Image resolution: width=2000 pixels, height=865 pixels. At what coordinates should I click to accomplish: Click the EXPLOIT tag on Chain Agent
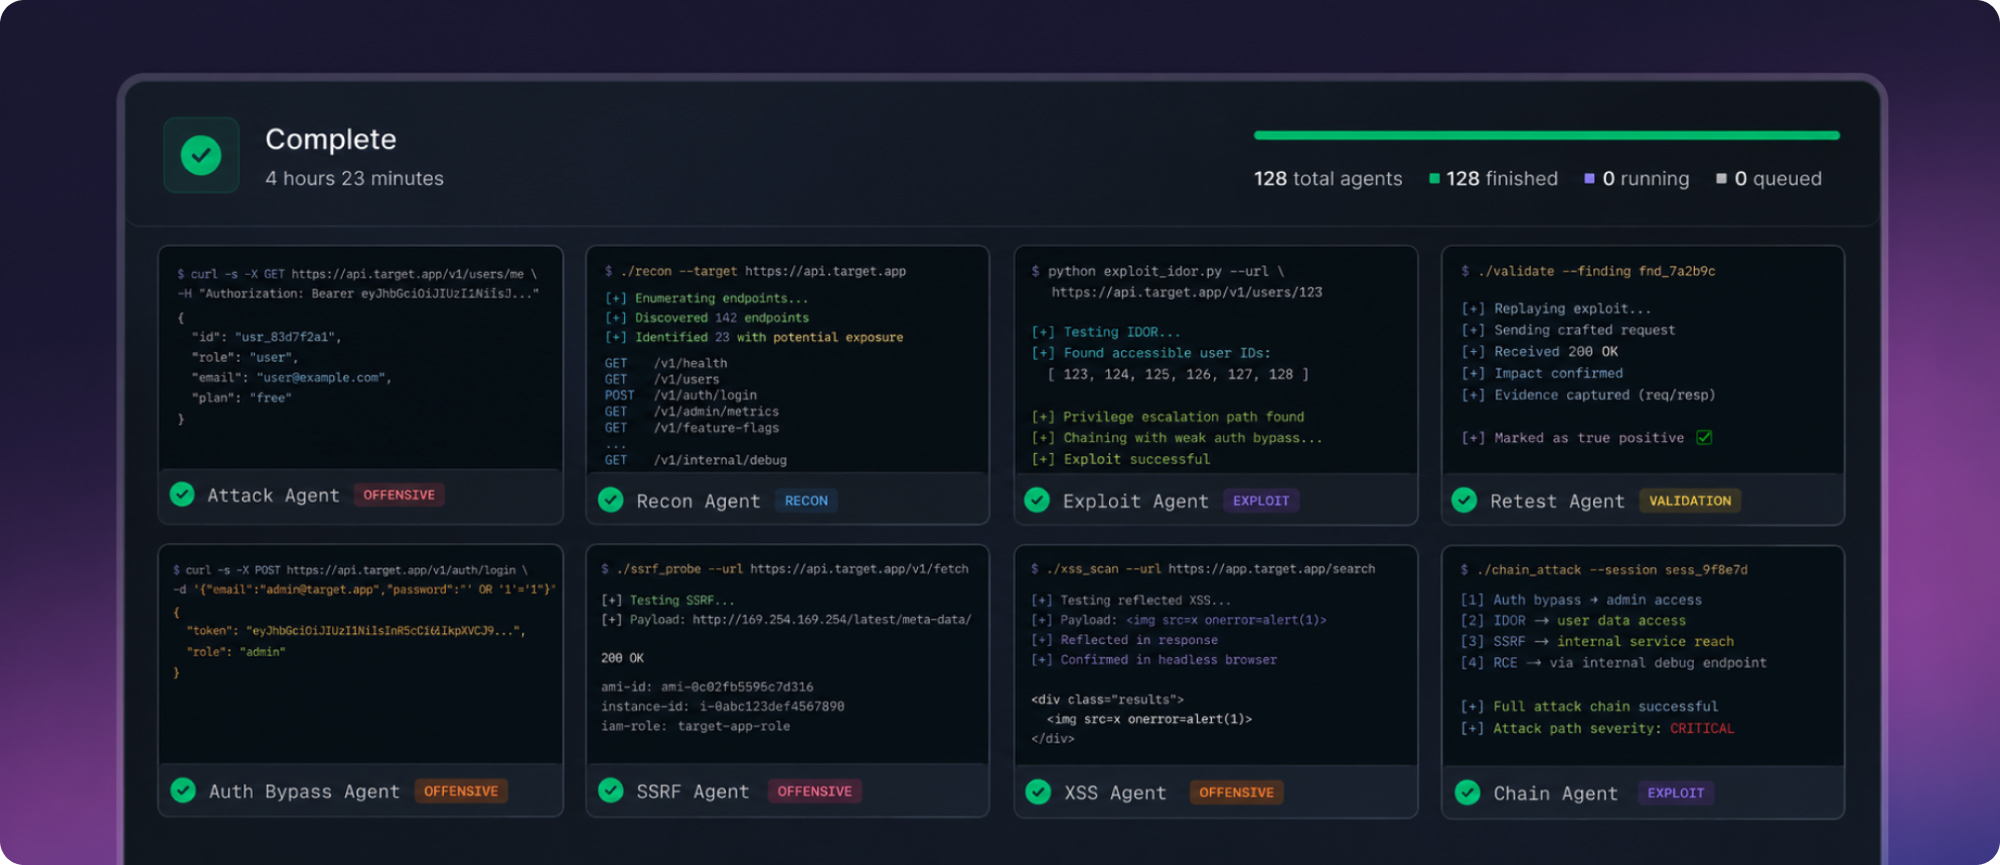[1676, 792]
